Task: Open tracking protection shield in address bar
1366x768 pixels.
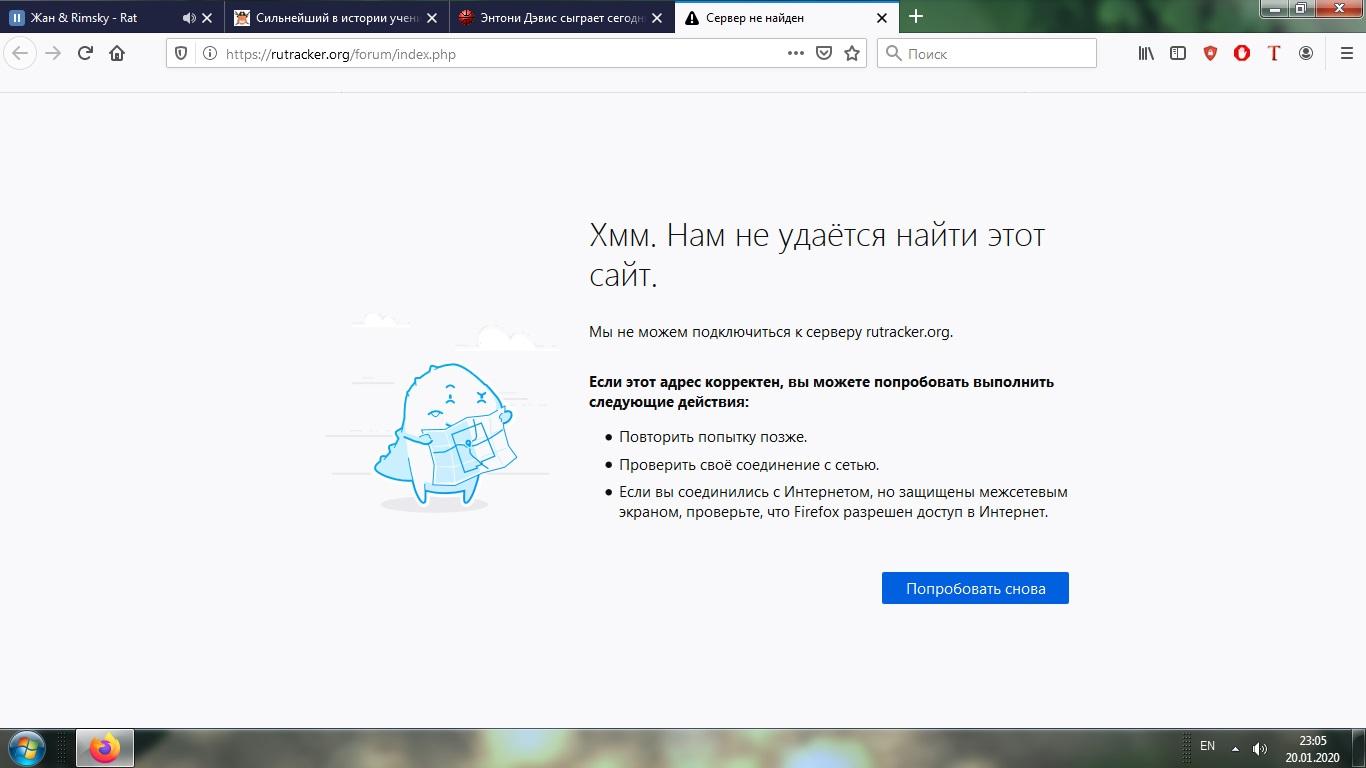Action: tap(181, 54)
